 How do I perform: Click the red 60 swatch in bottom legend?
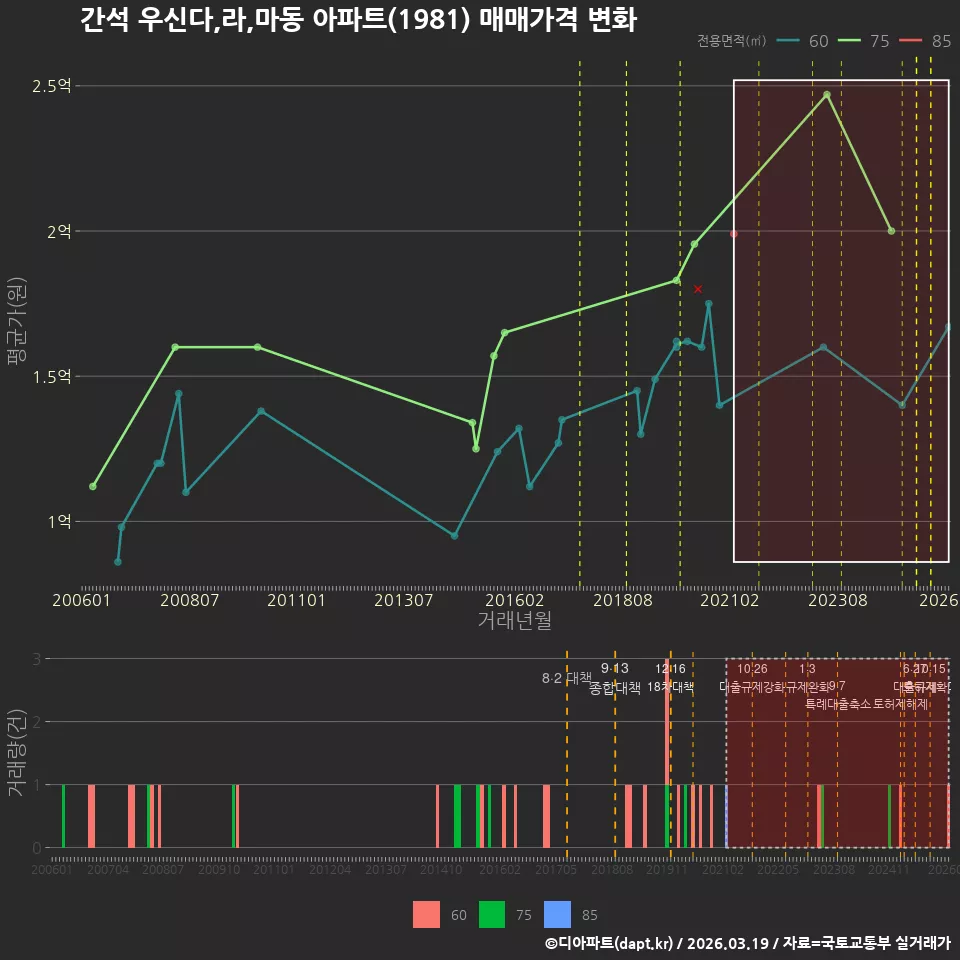(x=426, y=915)
